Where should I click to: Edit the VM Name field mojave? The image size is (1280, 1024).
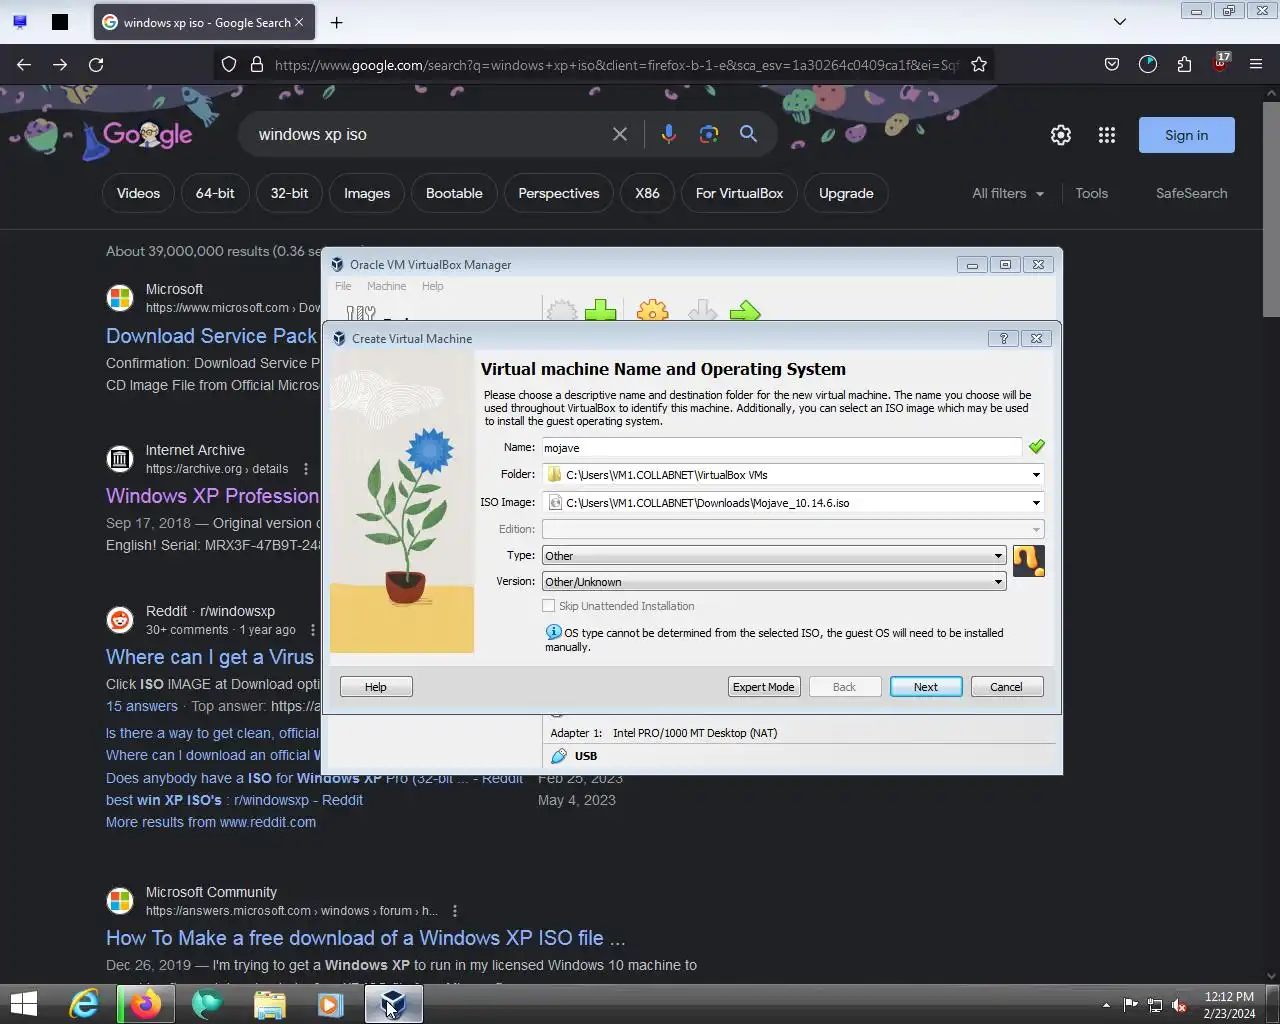click(782, 448)
